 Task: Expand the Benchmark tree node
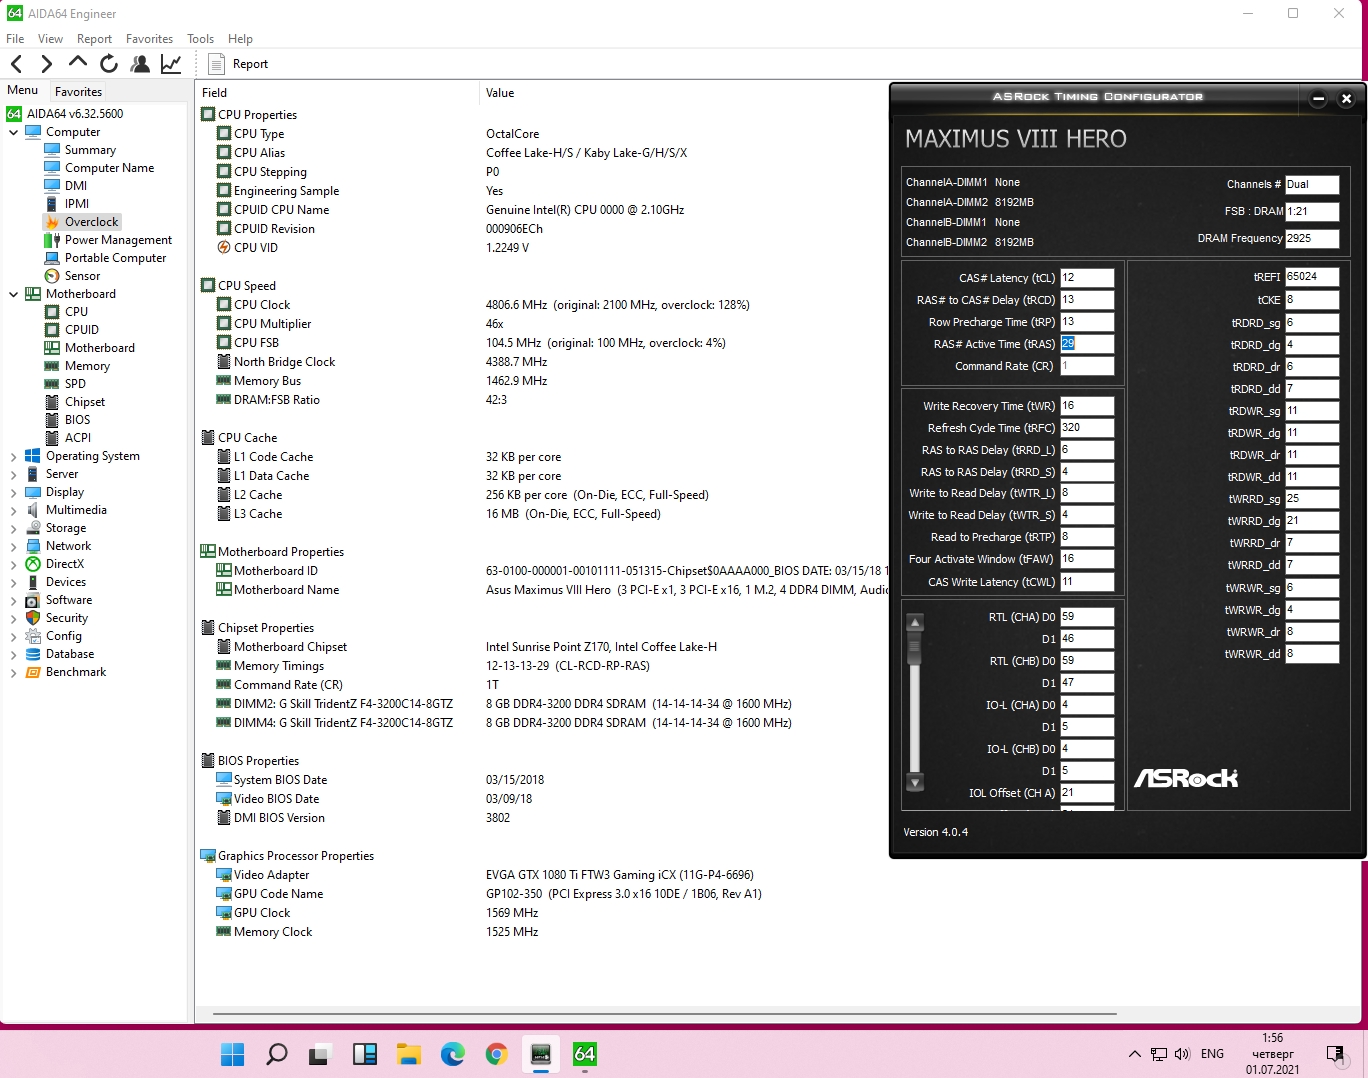coord(13,672)
